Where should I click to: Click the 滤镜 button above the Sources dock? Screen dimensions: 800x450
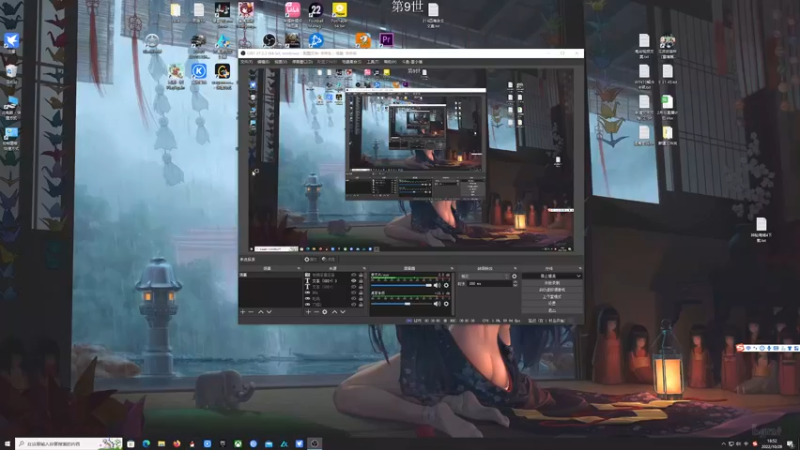coord(329,259)
